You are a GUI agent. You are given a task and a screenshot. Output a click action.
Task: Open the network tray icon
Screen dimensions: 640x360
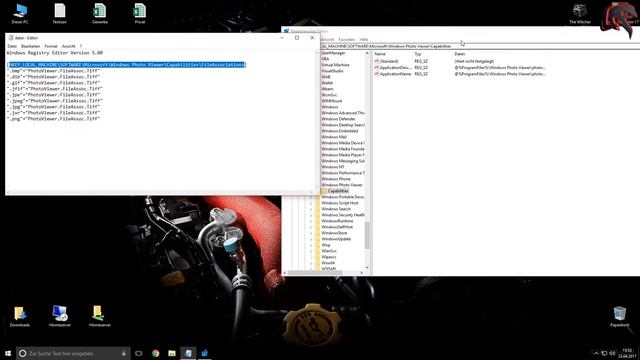(x=604, y=353)
